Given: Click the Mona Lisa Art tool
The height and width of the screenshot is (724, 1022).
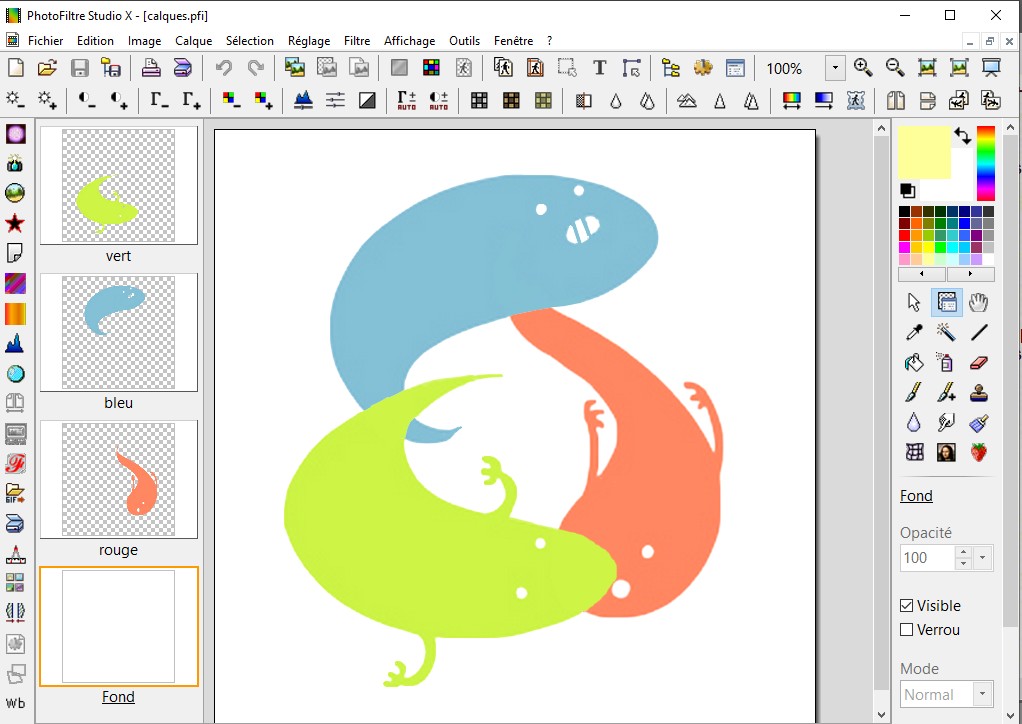Looking at the screenshot, I should point(946,452).
